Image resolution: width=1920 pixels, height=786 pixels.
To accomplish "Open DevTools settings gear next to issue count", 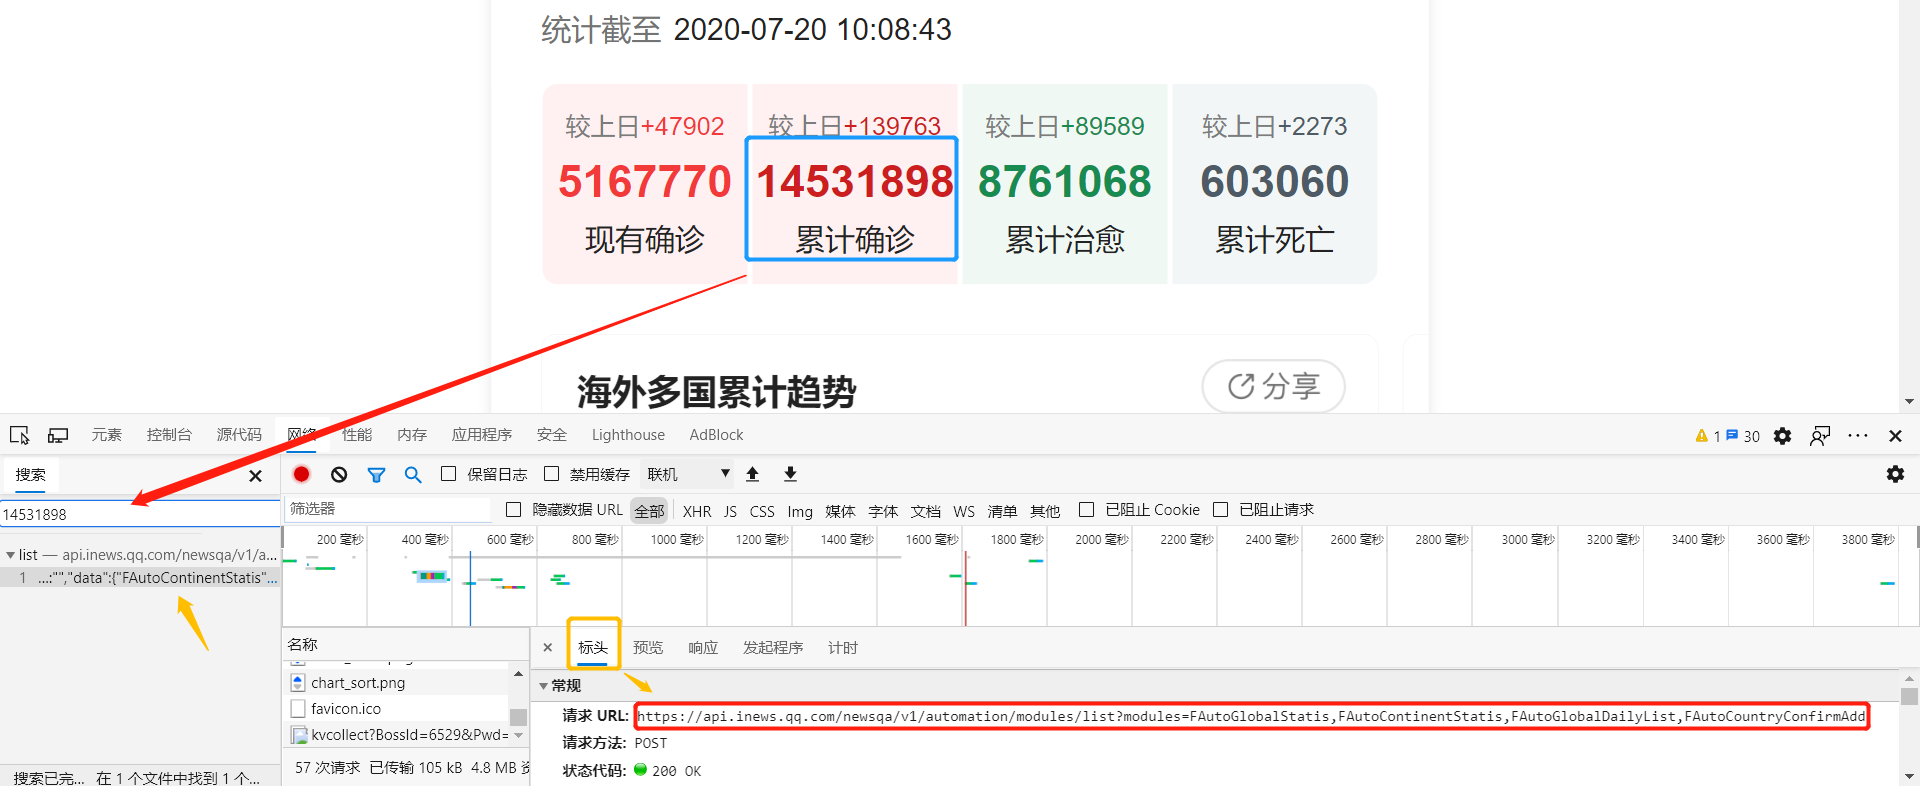I will coord(1782,436).
